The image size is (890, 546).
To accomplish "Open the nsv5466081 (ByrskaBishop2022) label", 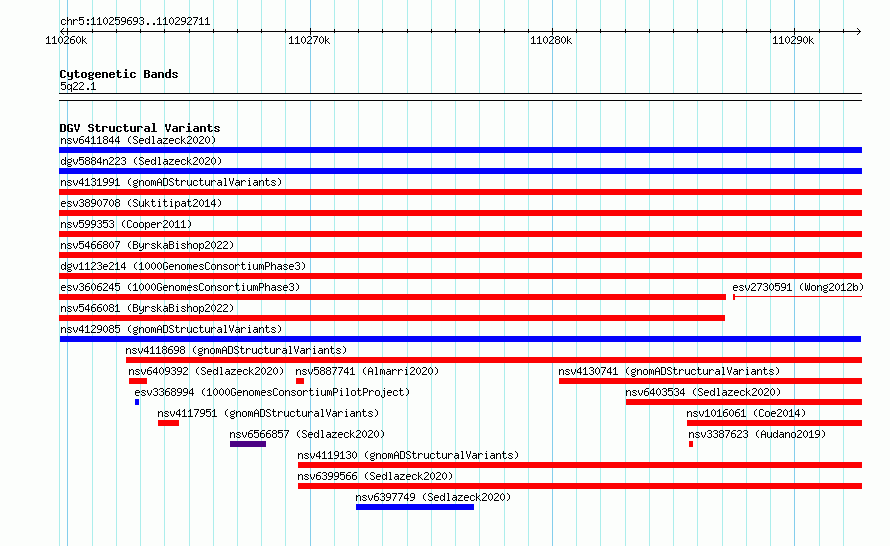I will 147,308.
